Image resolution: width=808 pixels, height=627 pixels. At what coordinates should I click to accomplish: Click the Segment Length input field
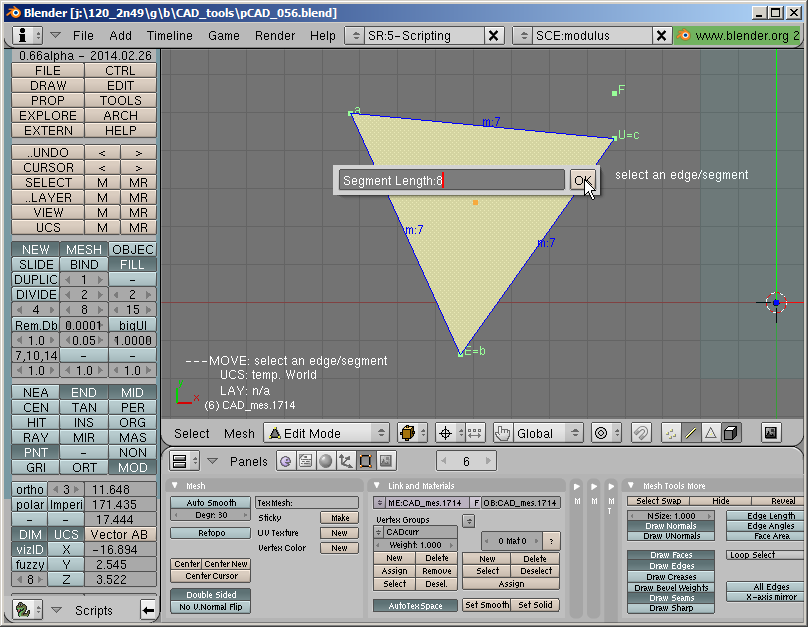tap(451, 180)
